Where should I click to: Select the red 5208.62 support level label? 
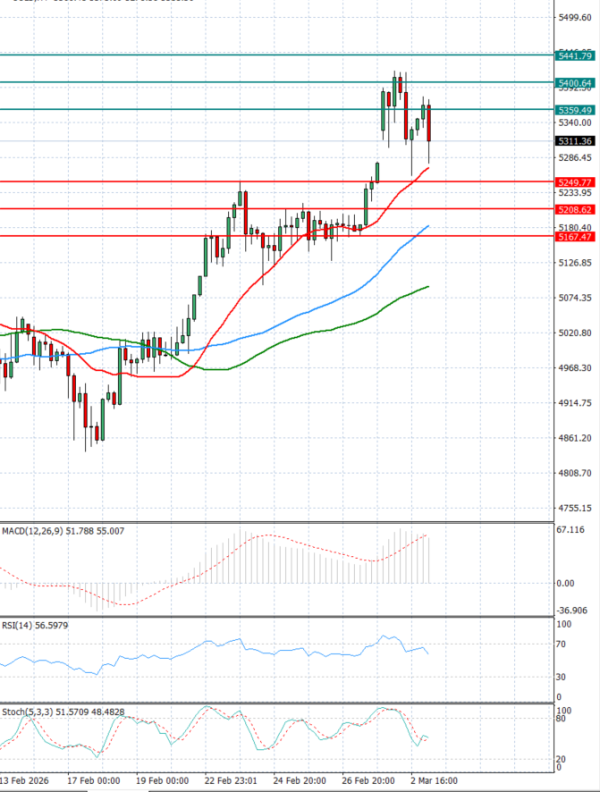[x=574, y=210]
